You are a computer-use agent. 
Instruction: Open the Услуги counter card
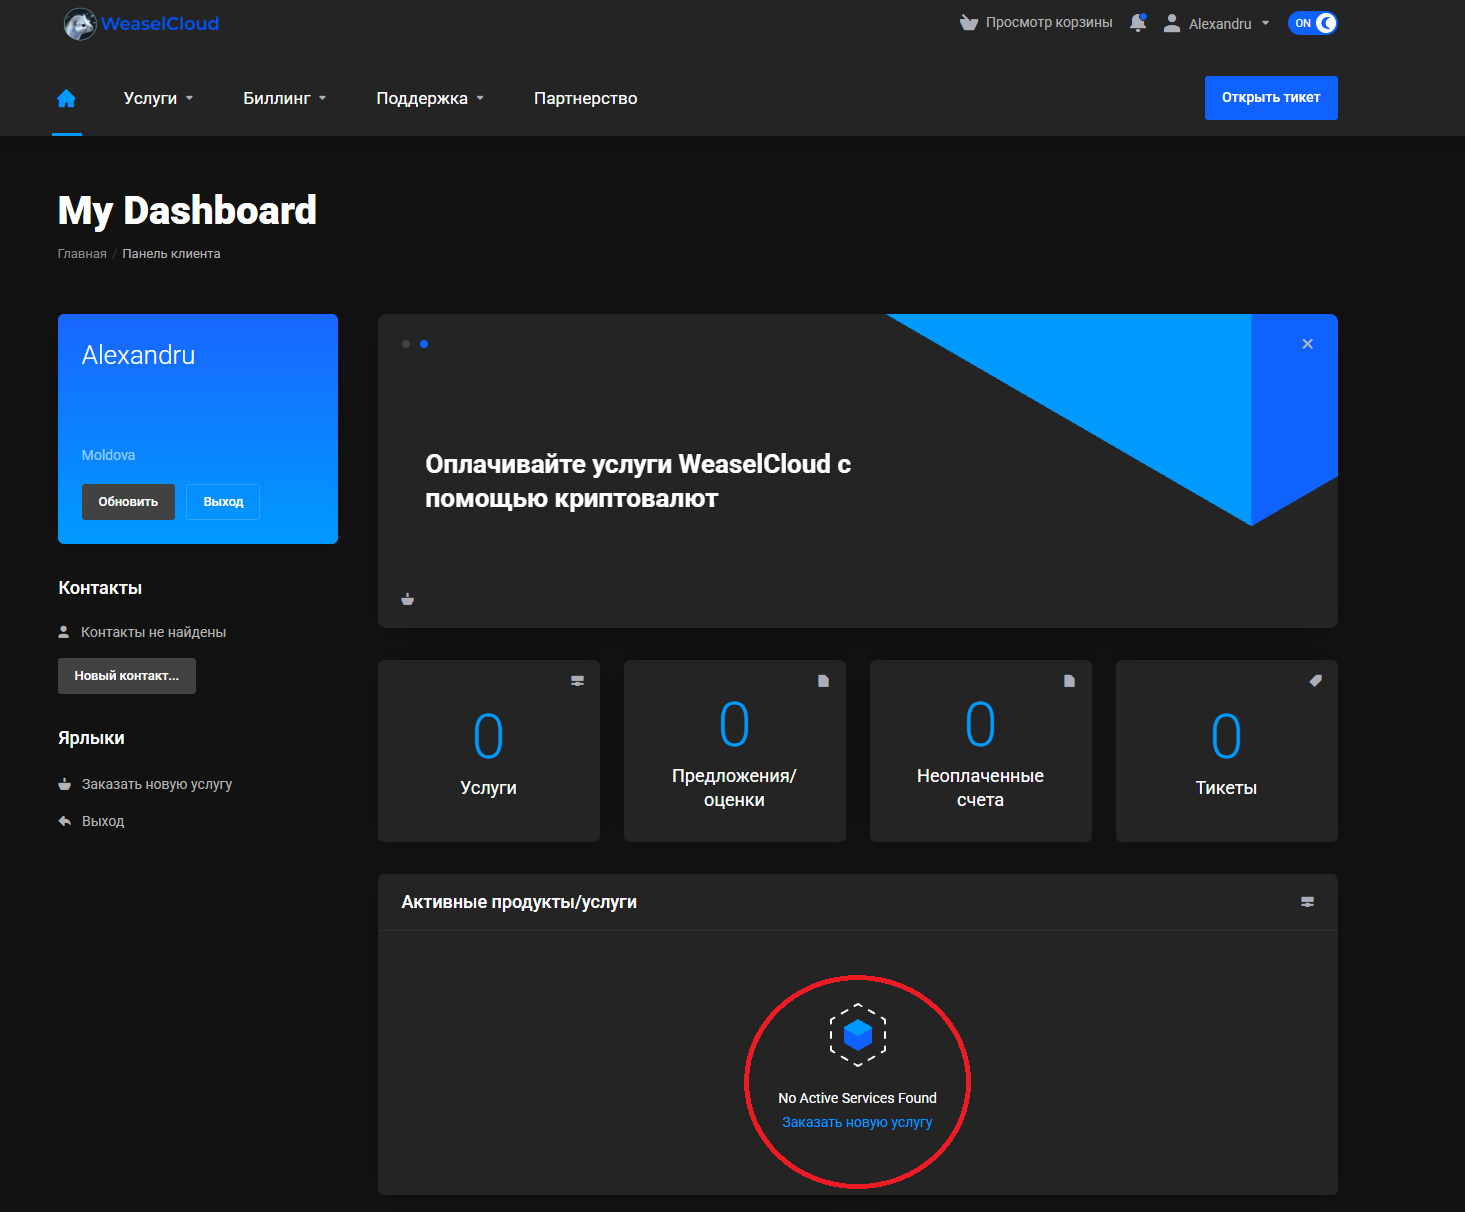(489, 751)
